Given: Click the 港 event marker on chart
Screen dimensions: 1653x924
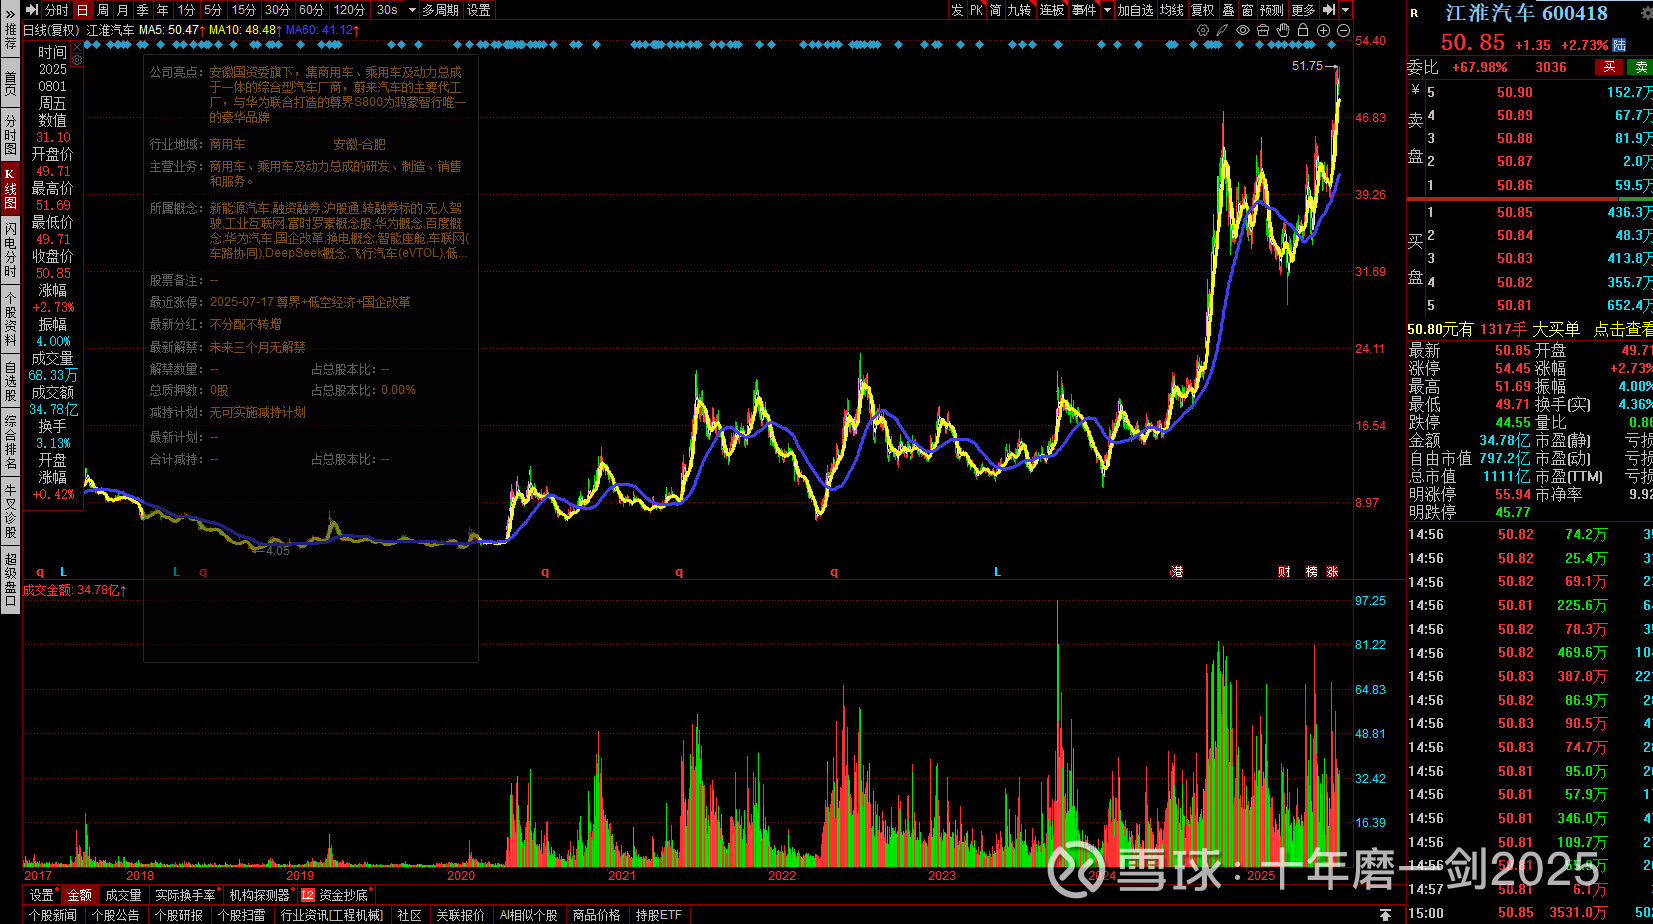Looking at the screenshot, I should [1177, 572].
